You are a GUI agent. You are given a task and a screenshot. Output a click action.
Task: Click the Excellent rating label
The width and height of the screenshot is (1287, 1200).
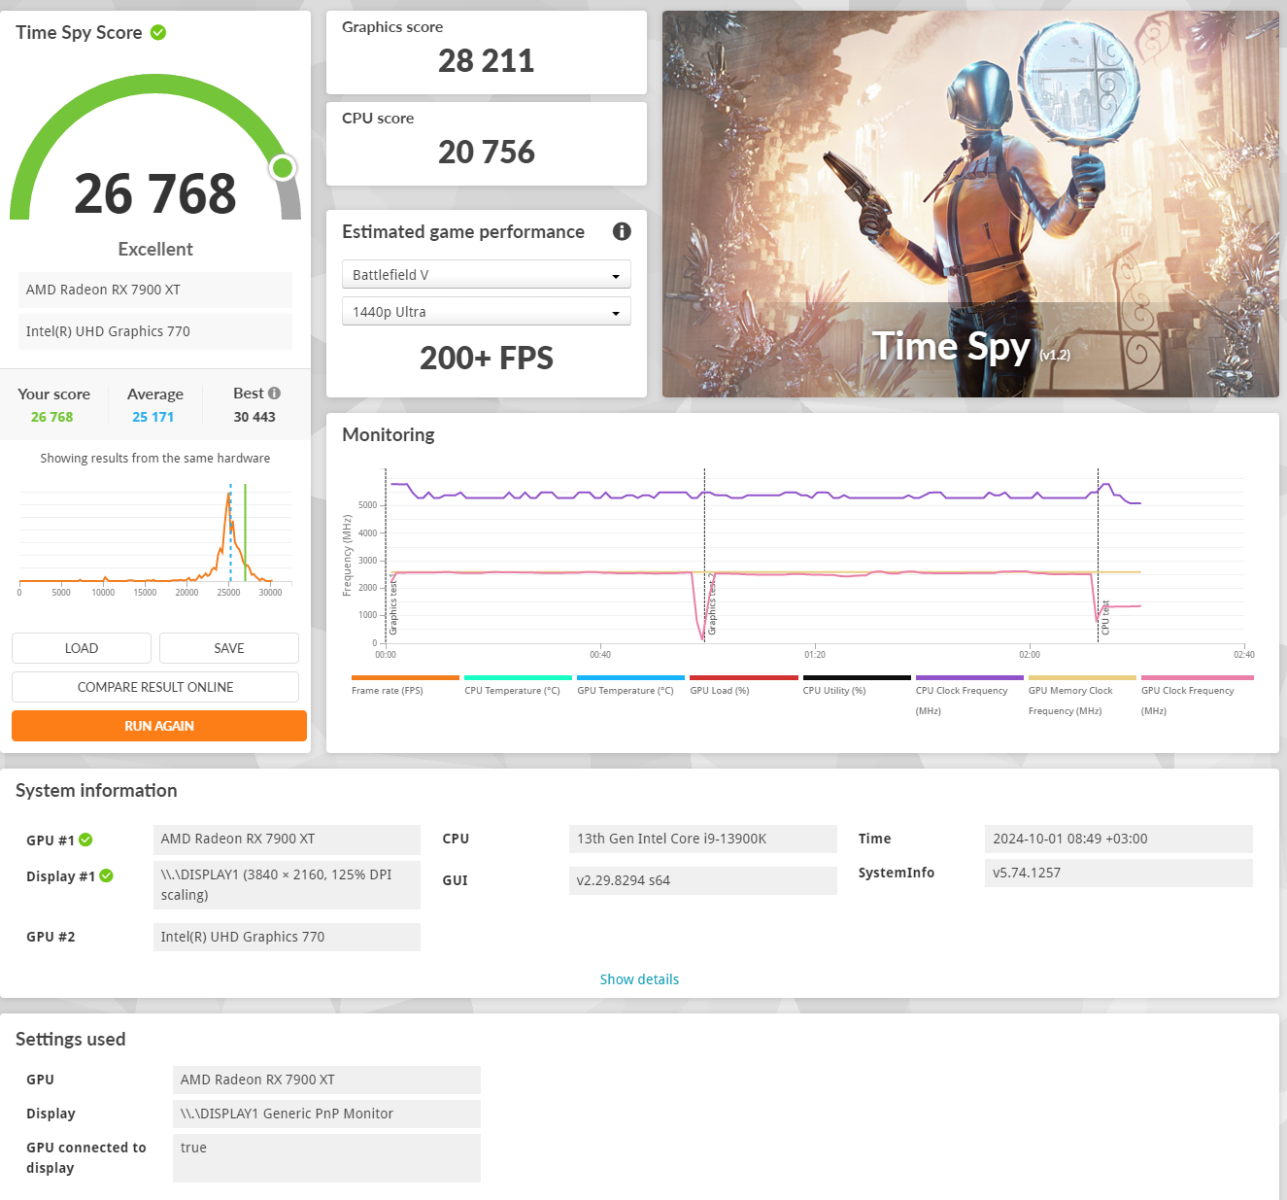click(155, 249)
